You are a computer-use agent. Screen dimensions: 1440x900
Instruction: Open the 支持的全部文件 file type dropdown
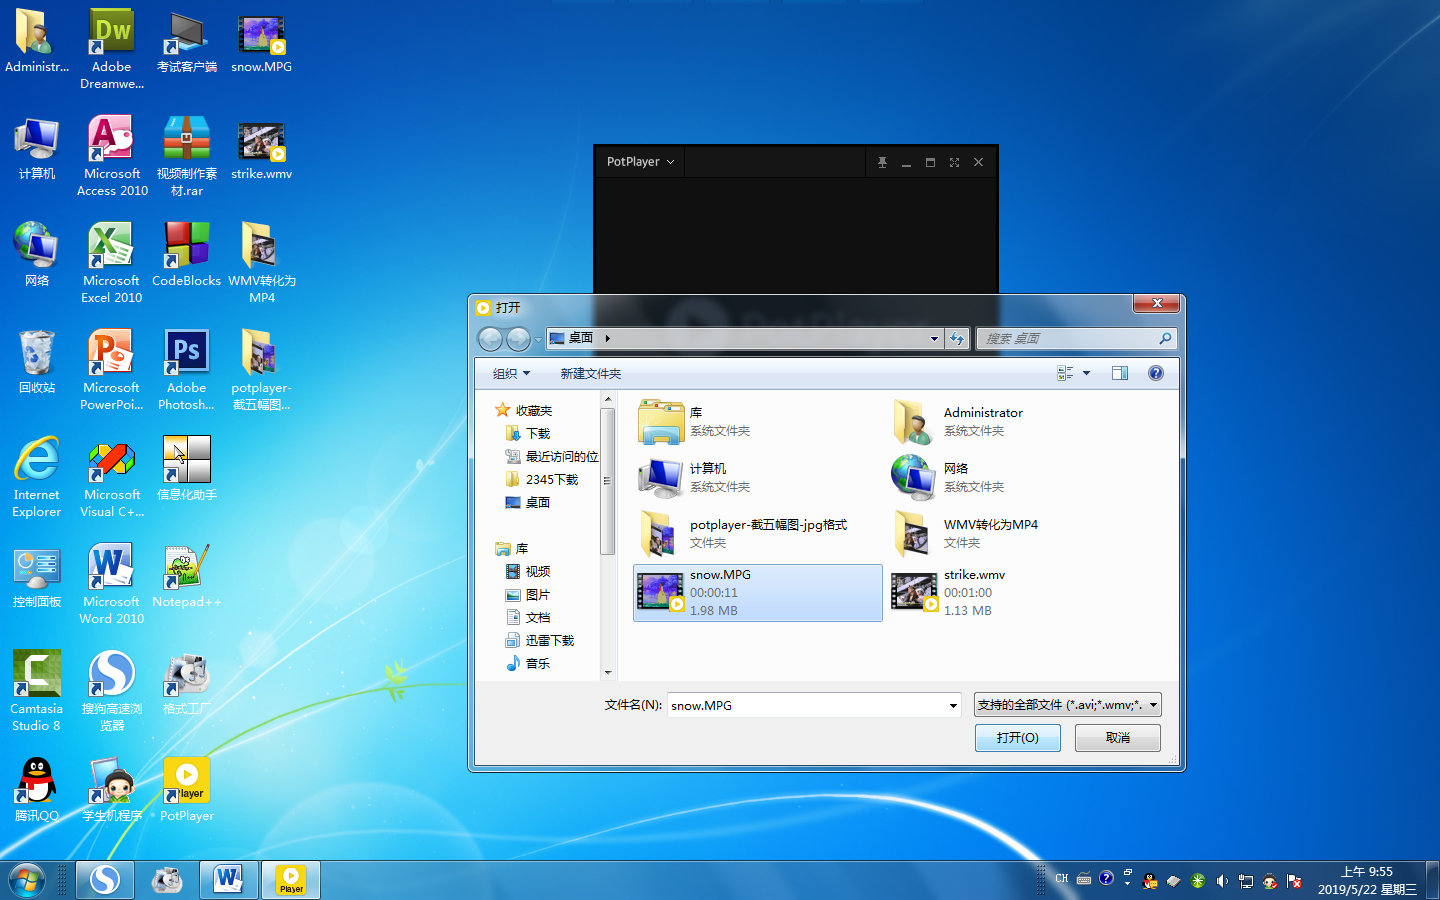coord(1068,705)
